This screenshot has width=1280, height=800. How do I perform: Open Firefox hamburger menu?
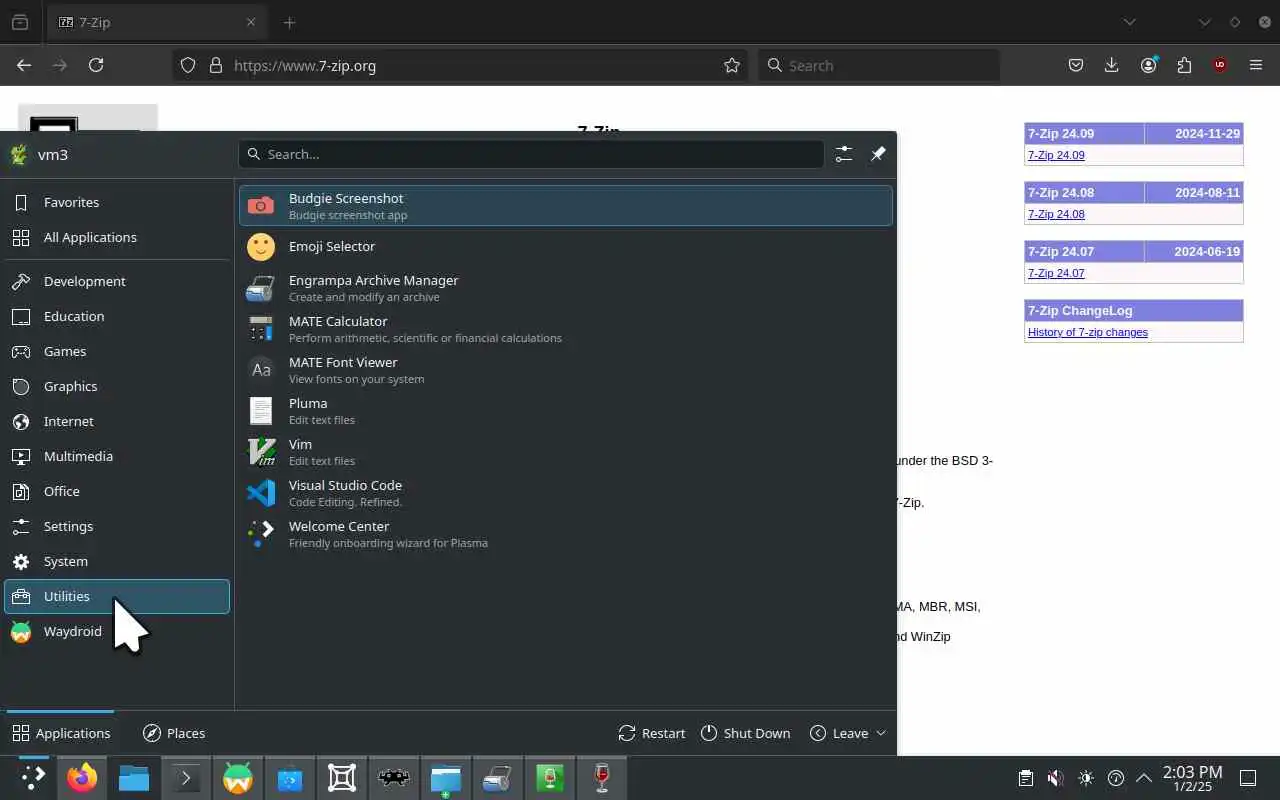click(1256, 65)
